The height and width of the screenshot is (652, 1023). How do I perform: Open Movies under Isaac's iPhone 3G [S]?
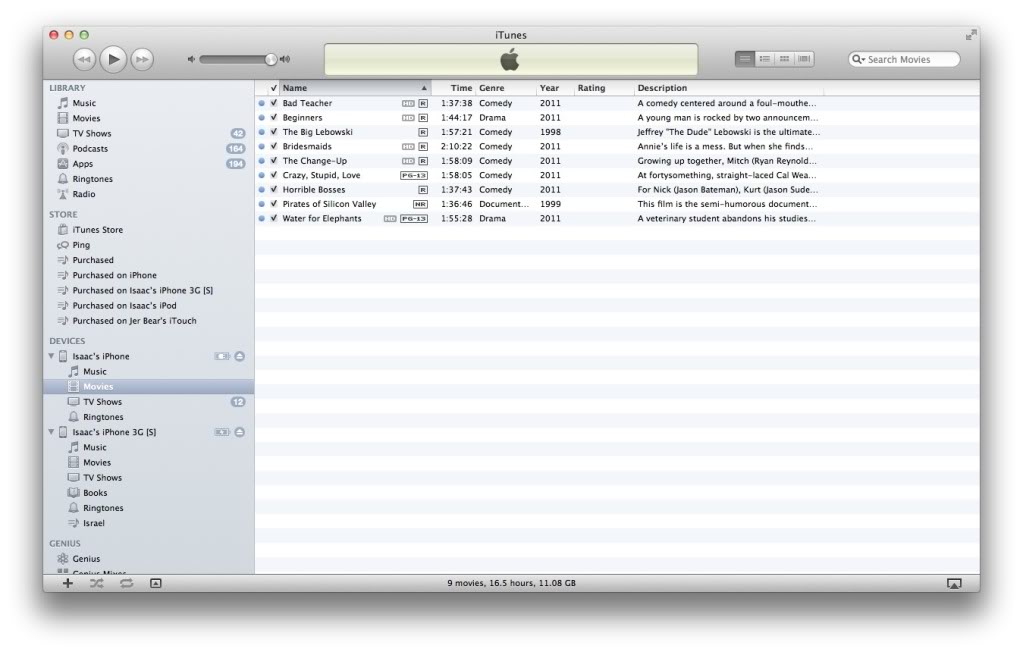pos(97,463)
